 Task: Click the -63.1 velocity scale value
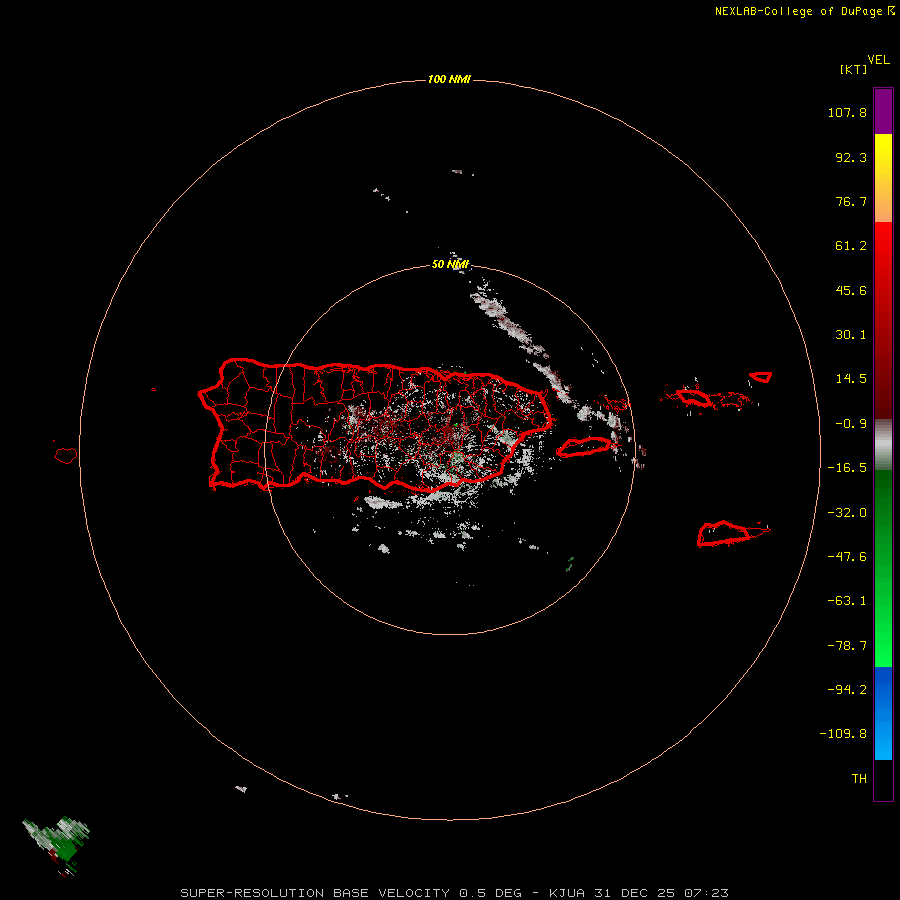[x=847, y=601]
